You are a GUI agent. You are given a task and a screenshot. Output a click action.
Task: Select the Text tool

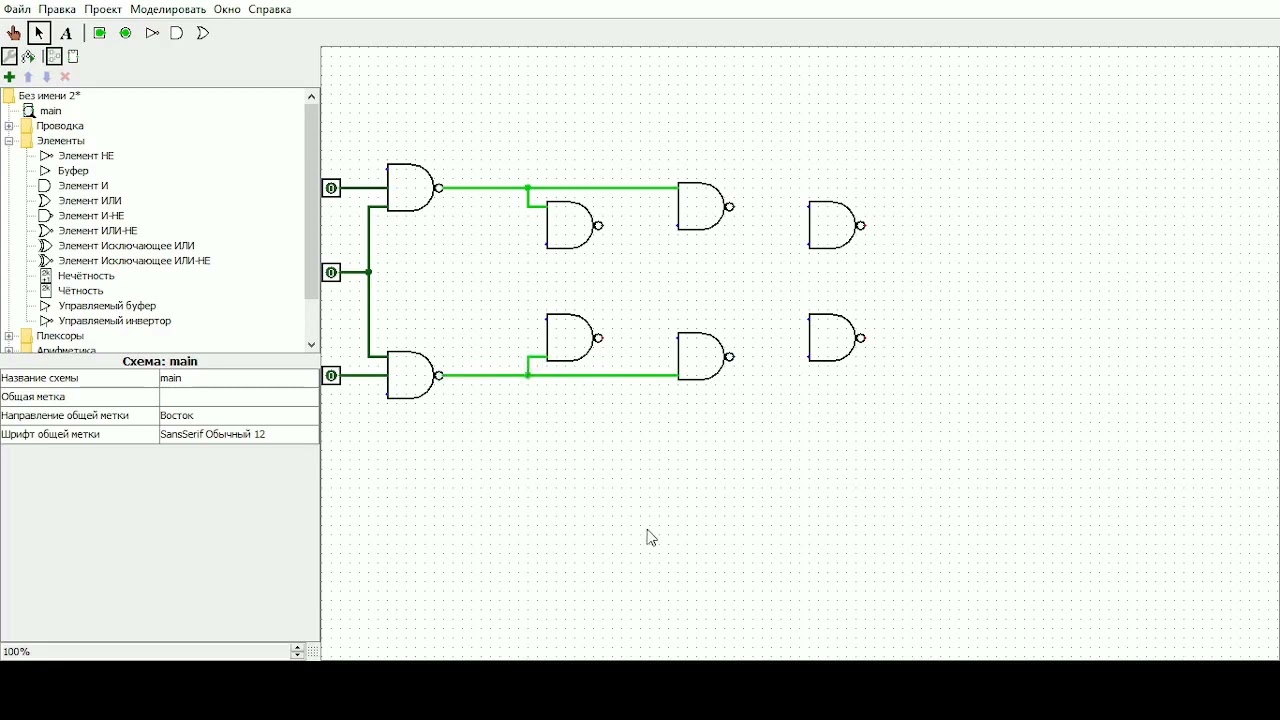(x=66, y=33)
